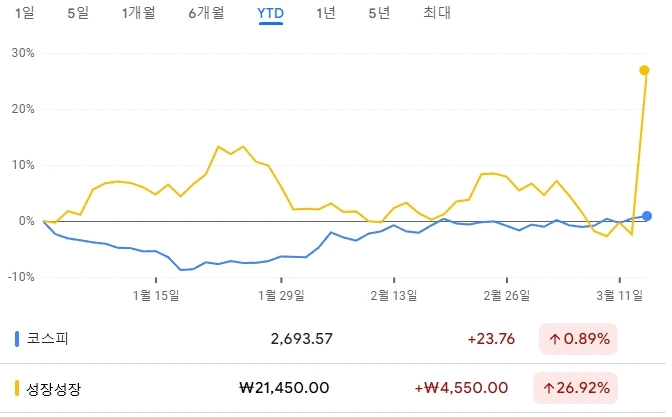Open the 성장성장 stock row

click(x=333, y=388)
